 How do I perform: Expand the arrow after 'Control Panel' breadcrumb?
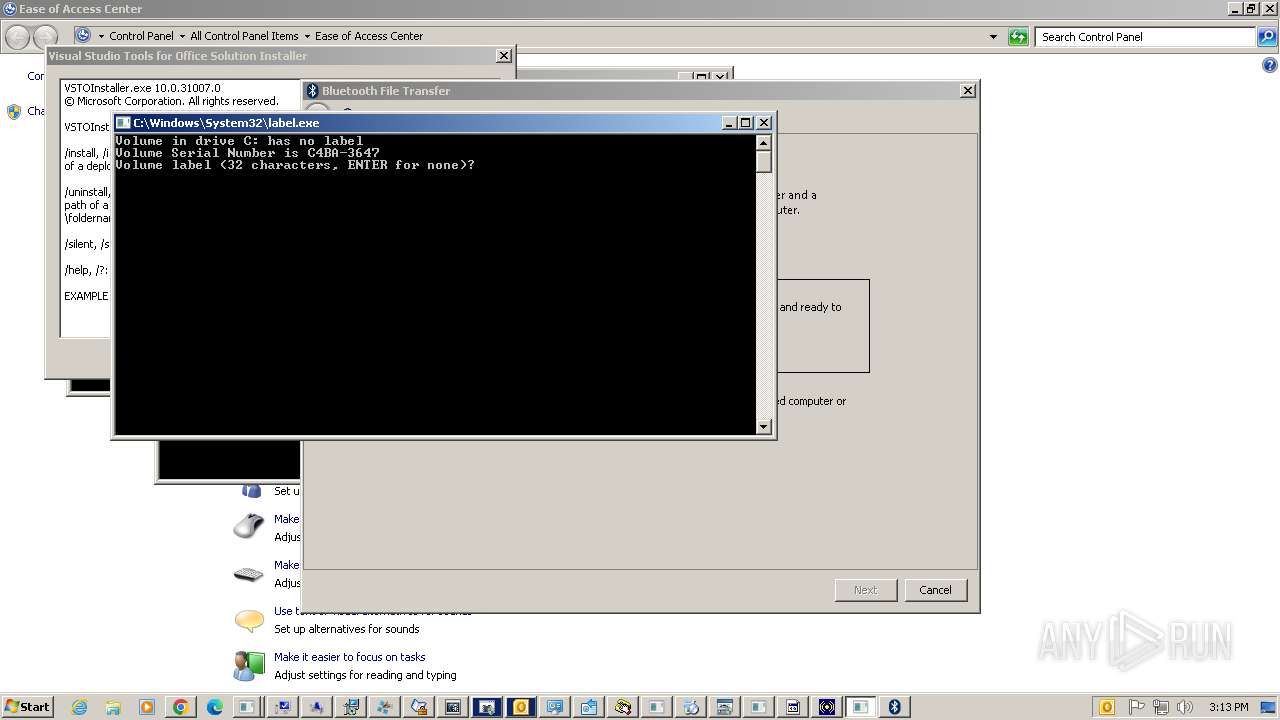tap(181, 36)
